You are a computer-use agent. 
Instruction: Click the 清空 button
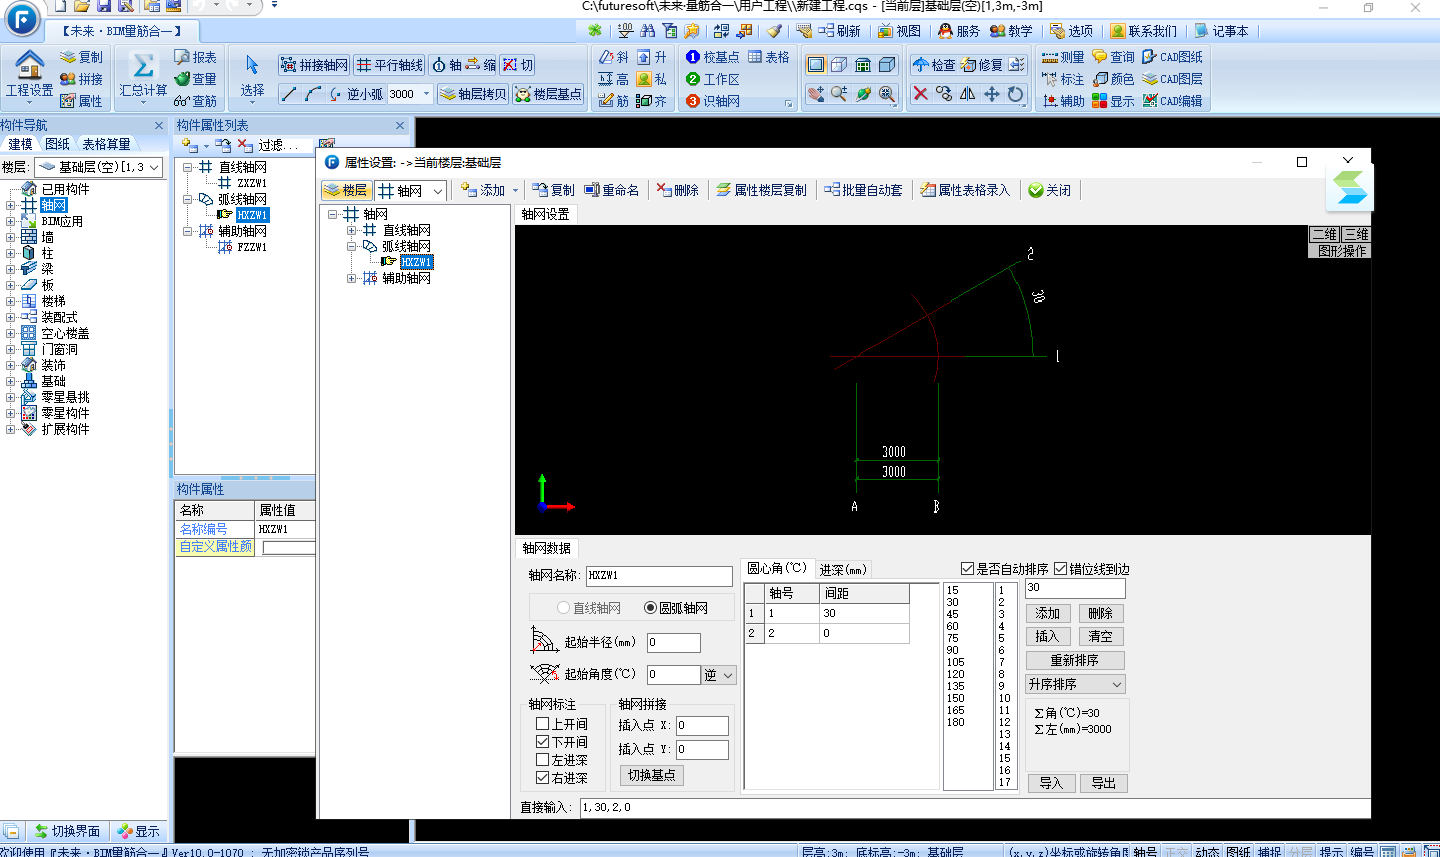click(x=1101, y=636)
